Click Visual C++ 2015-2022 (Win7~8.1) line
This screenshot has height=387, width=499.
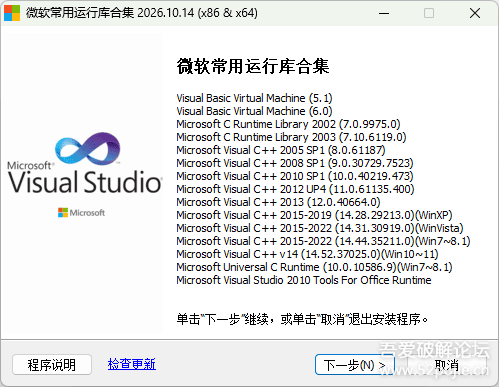(x=323, y=241)
